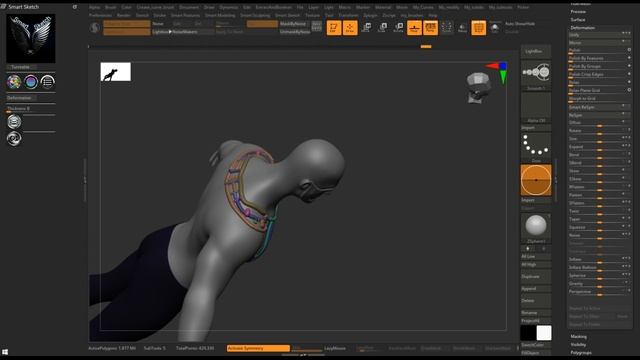Click the coiled spring icon in Smart Sketch
The image size is (640, 360).
[x=14, y=122]
